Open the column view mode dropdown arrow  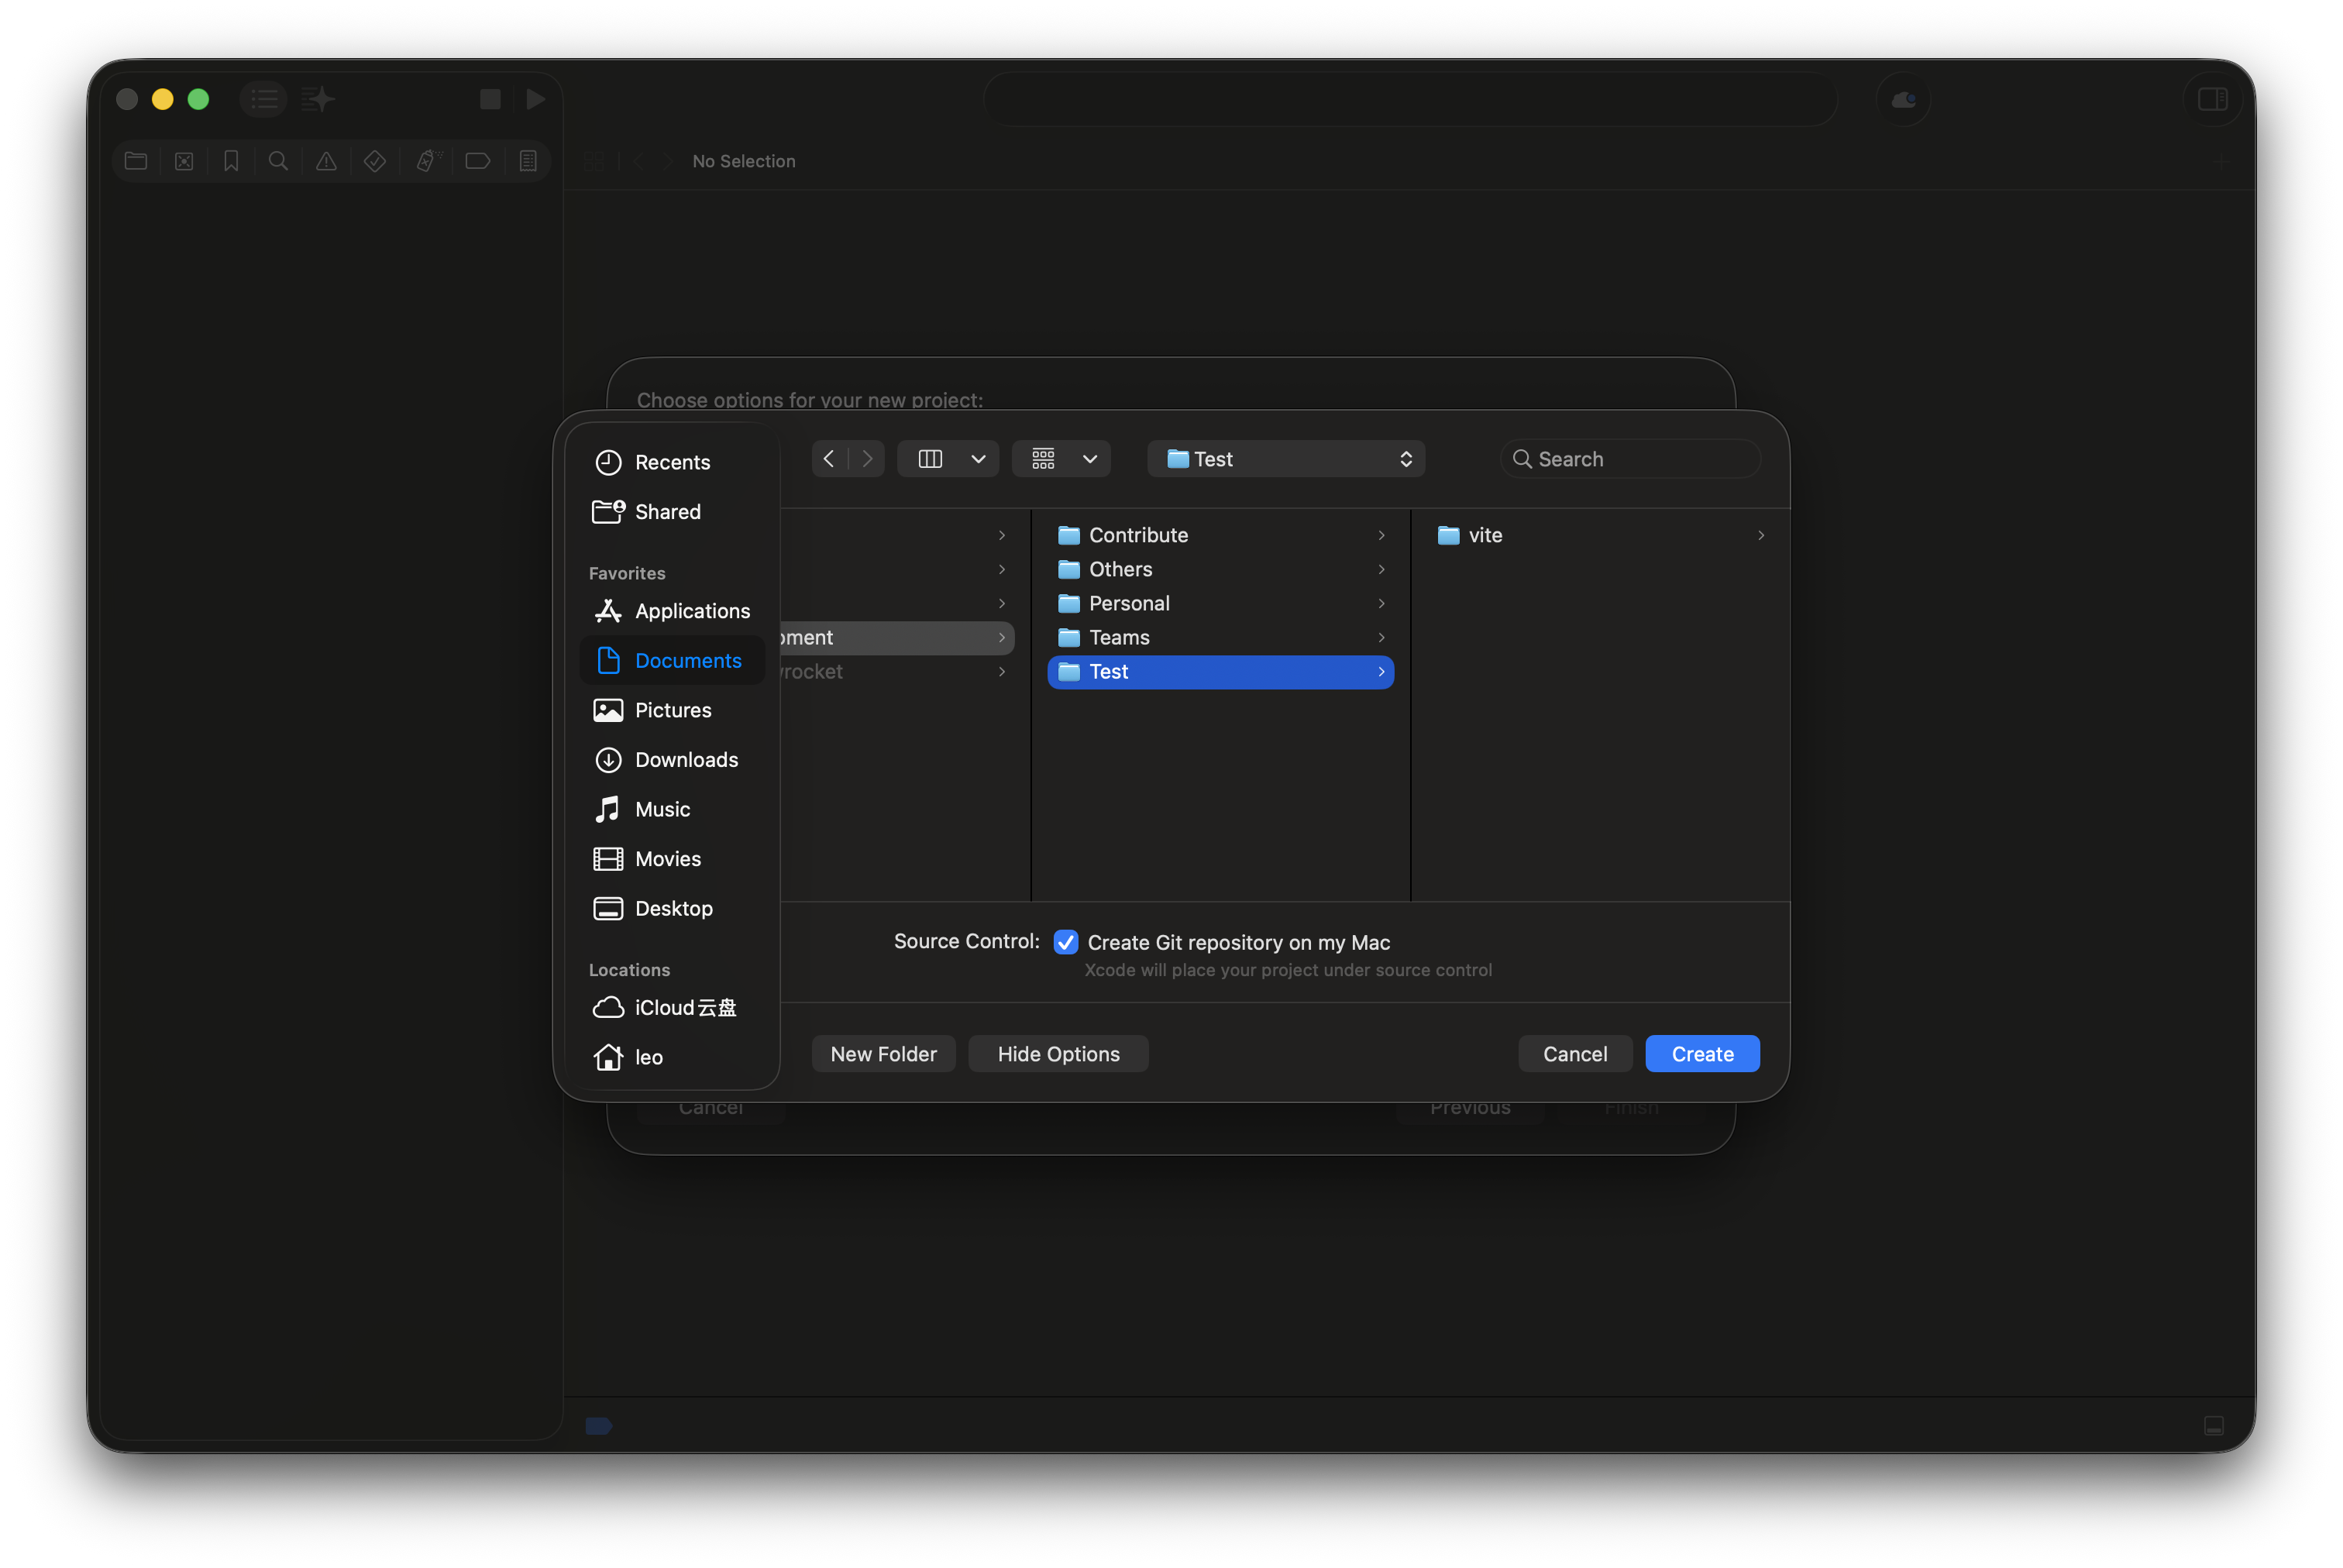pos(978,459)
